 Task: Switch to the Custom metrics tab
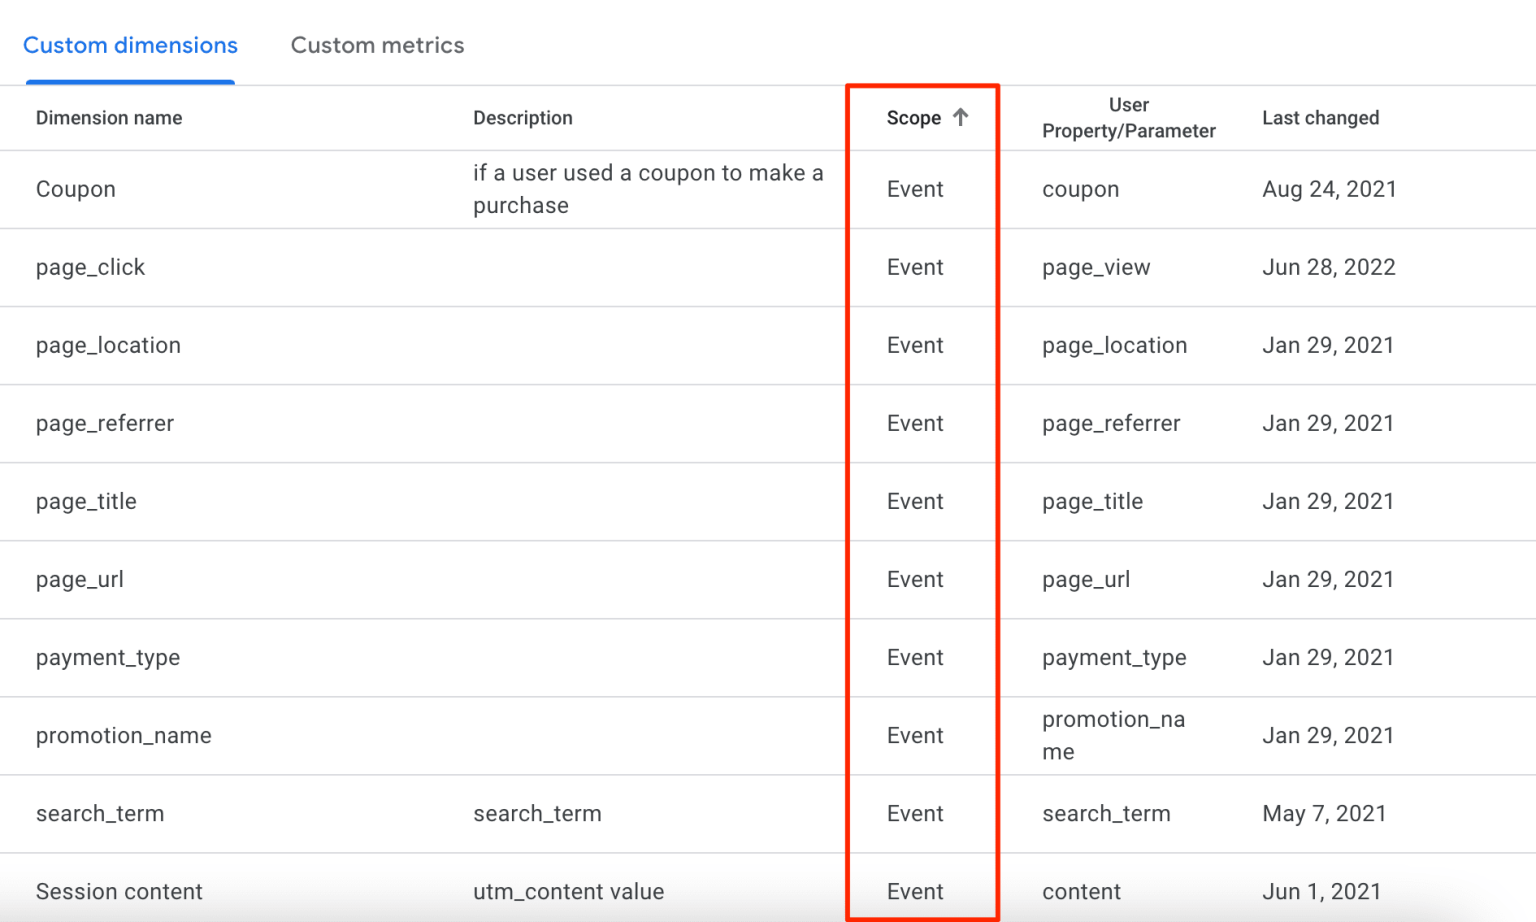377,45
